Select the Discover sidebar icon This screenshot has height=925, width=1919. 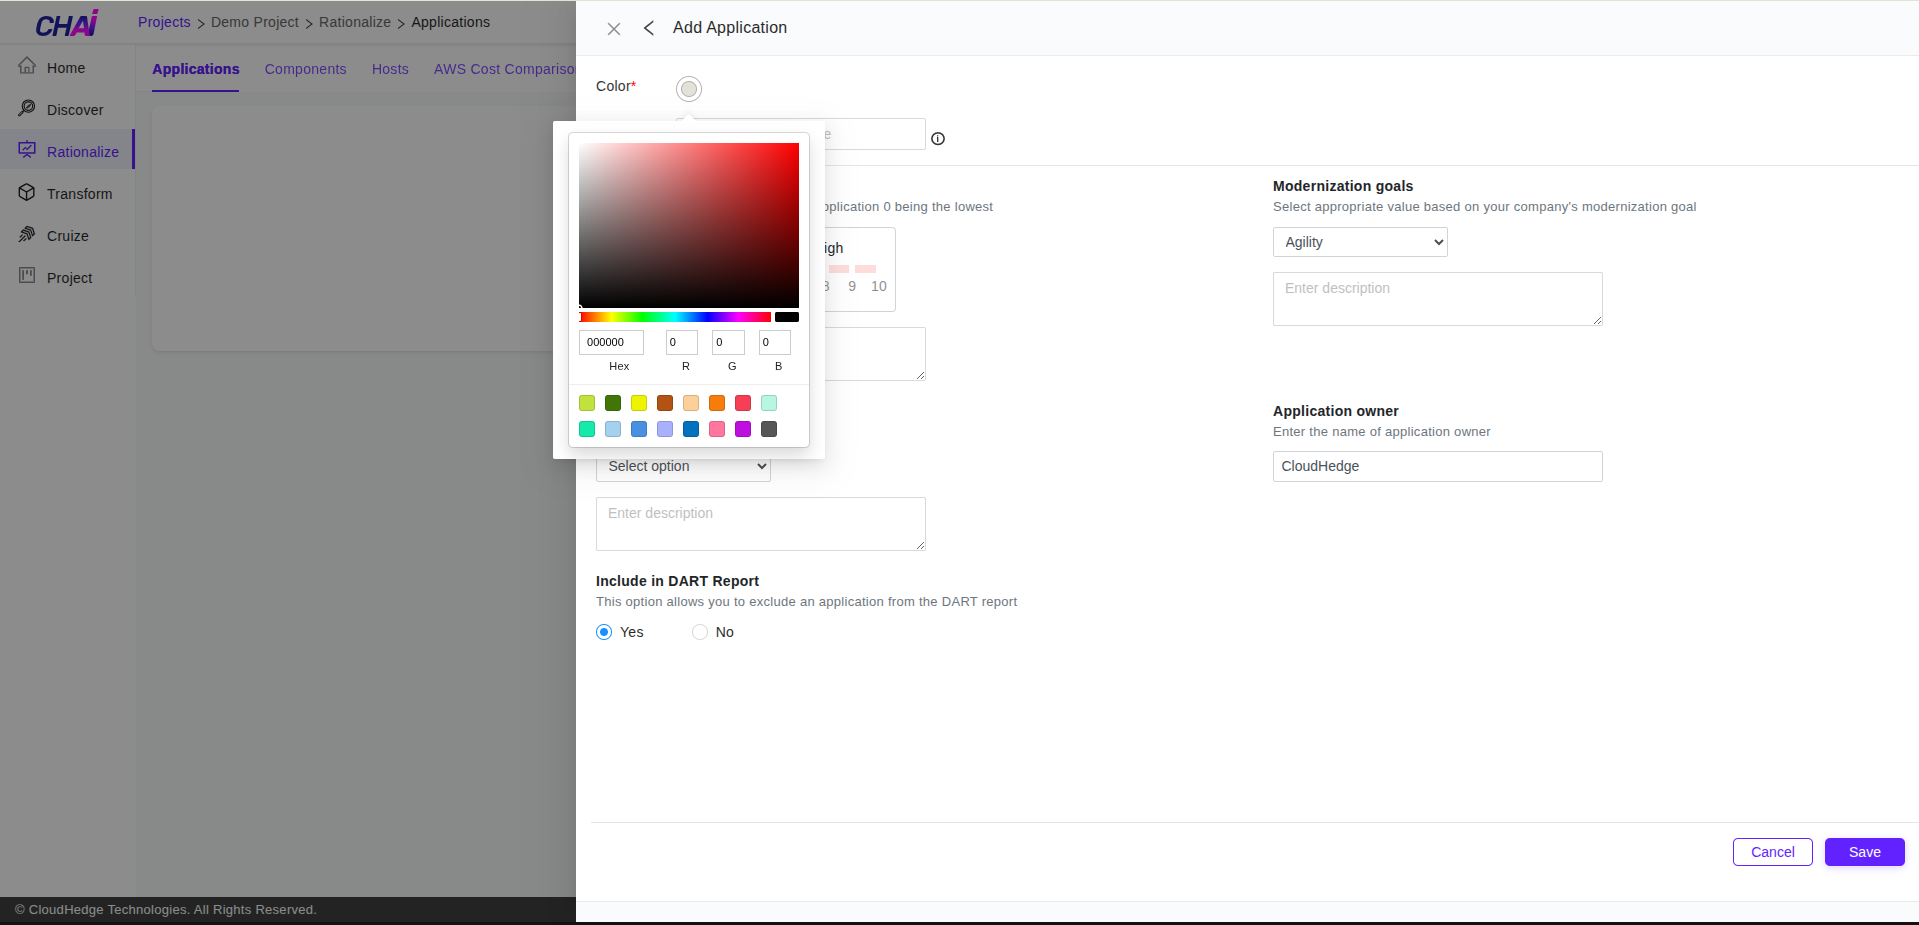click(27, 108)
